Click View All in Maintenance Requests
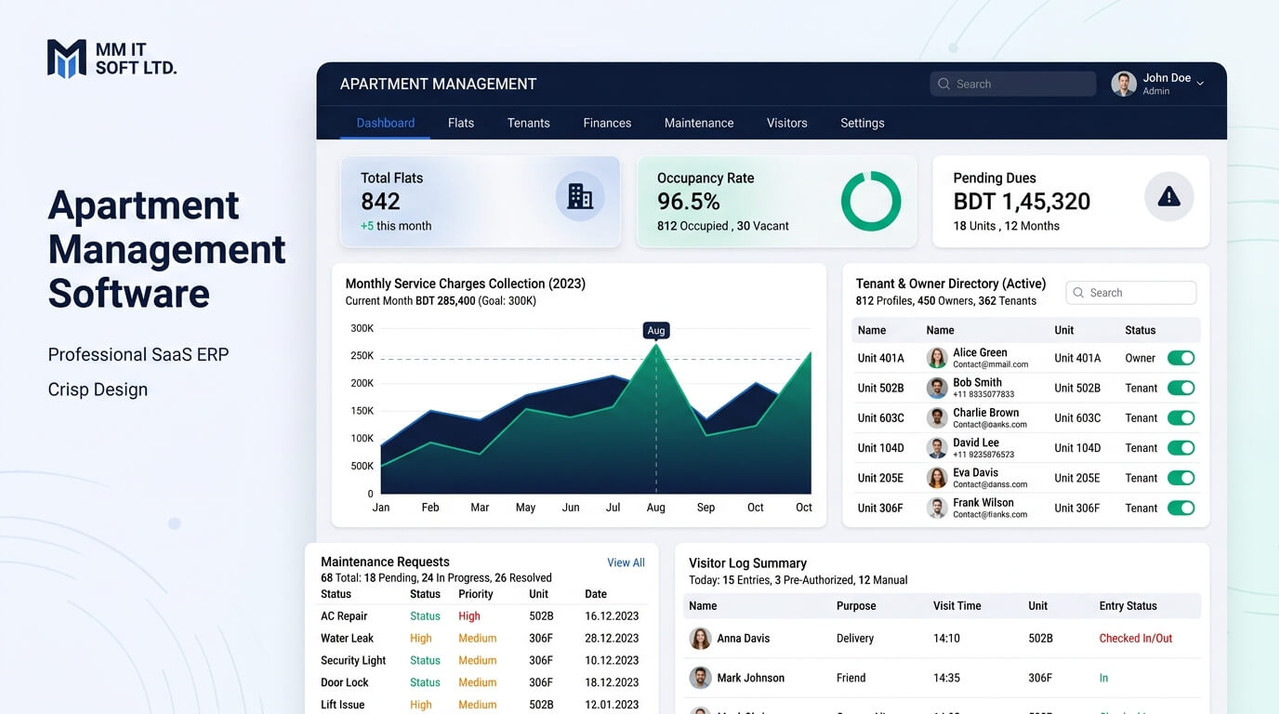 (626, 563)
